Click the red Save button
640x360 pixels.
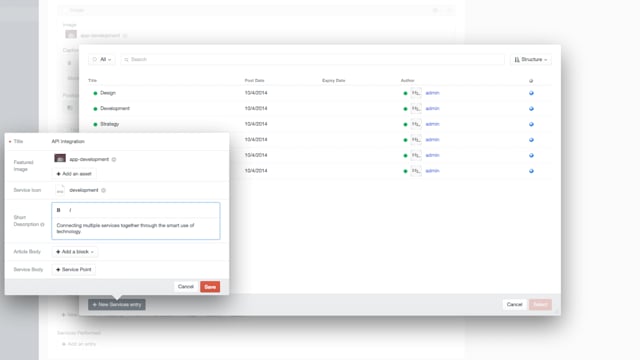click(x=210, y=287)
